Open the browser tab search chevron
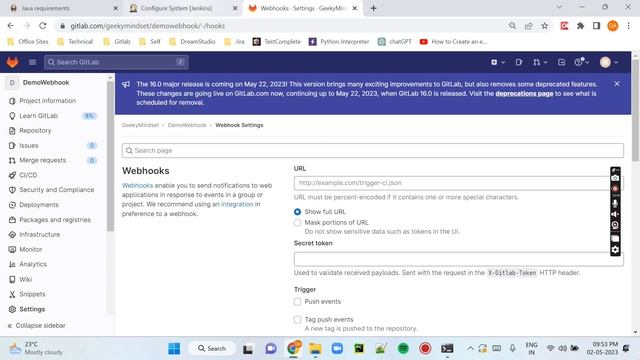 coord(559,7)
